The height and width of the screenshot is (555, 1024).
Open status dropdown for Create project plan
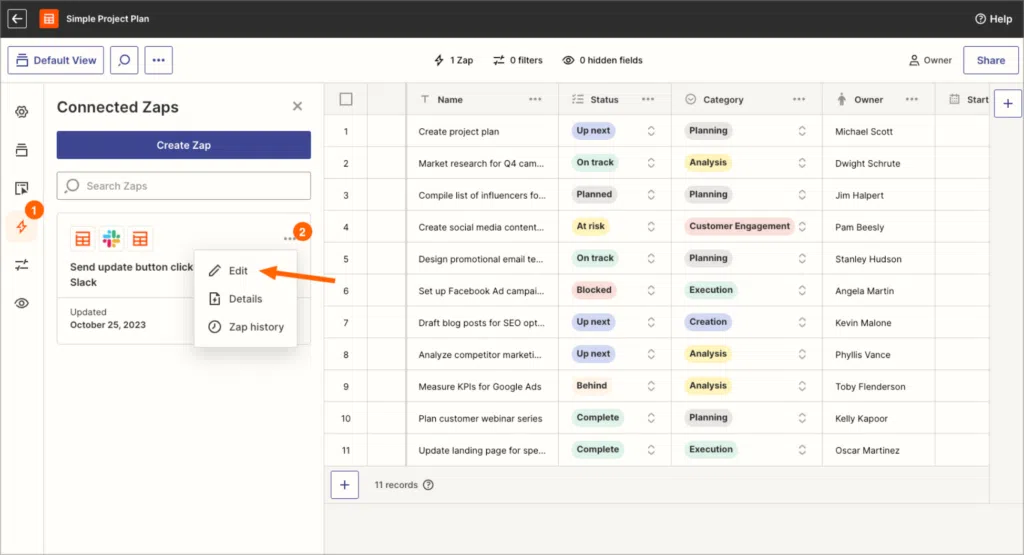pos(651,131)
